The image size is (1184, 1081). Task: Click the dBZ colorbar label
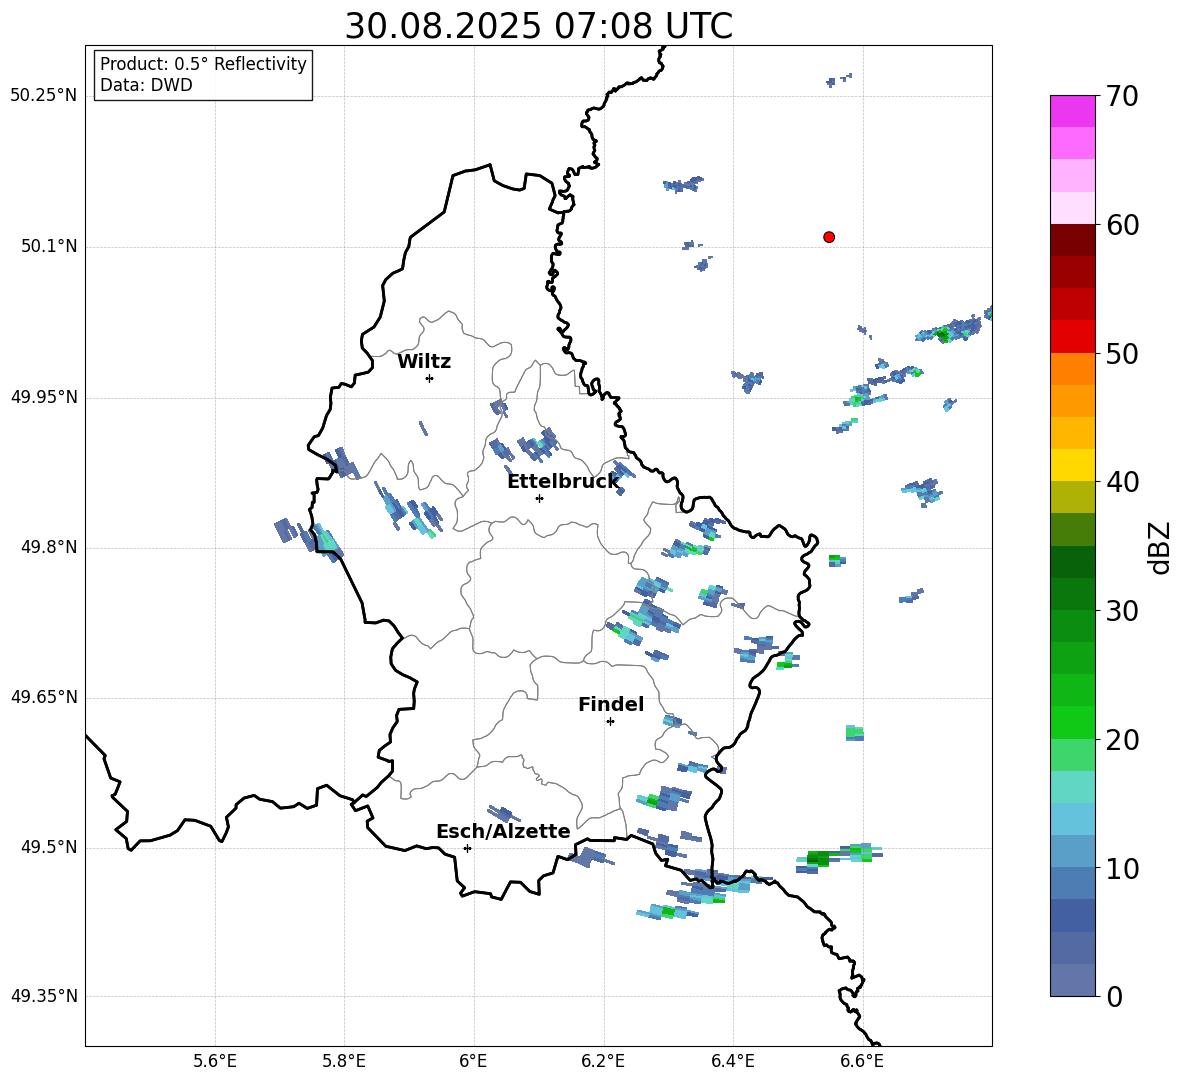[1159, 547]
